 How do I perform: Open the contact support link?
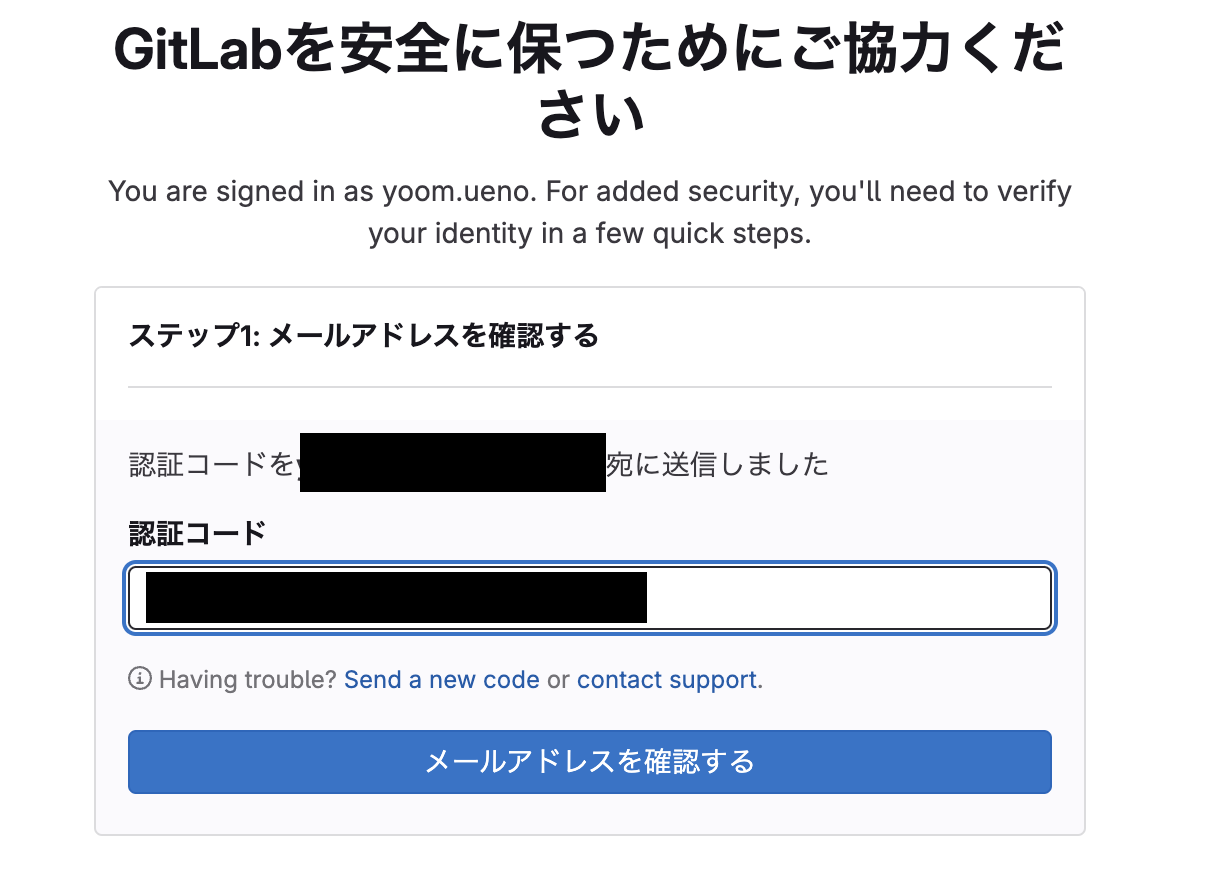point(666,680)
